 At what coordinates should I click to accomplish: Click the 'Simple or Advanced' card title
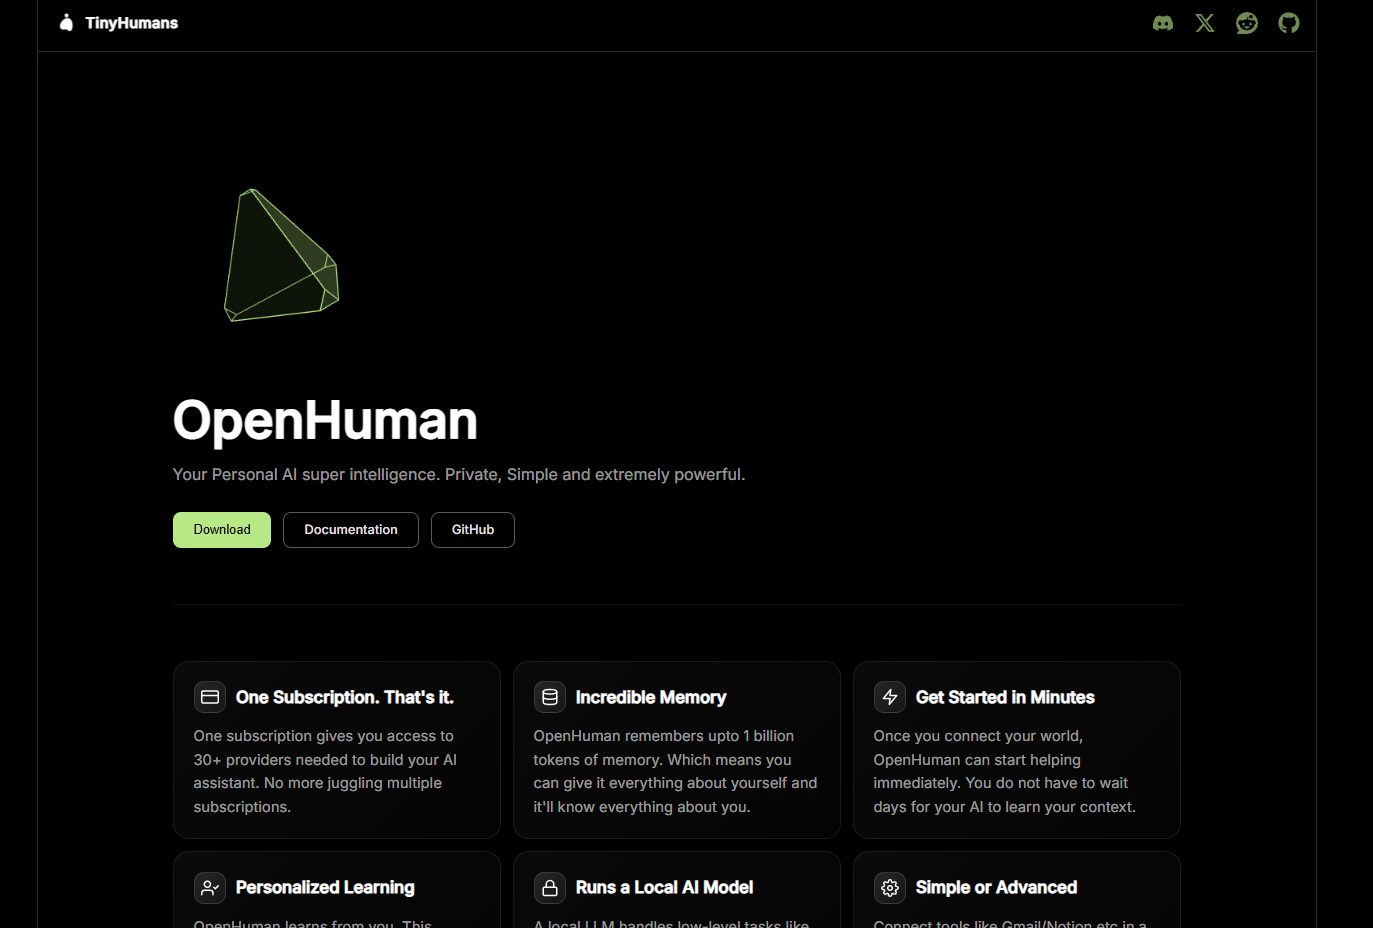coord(996,887)
